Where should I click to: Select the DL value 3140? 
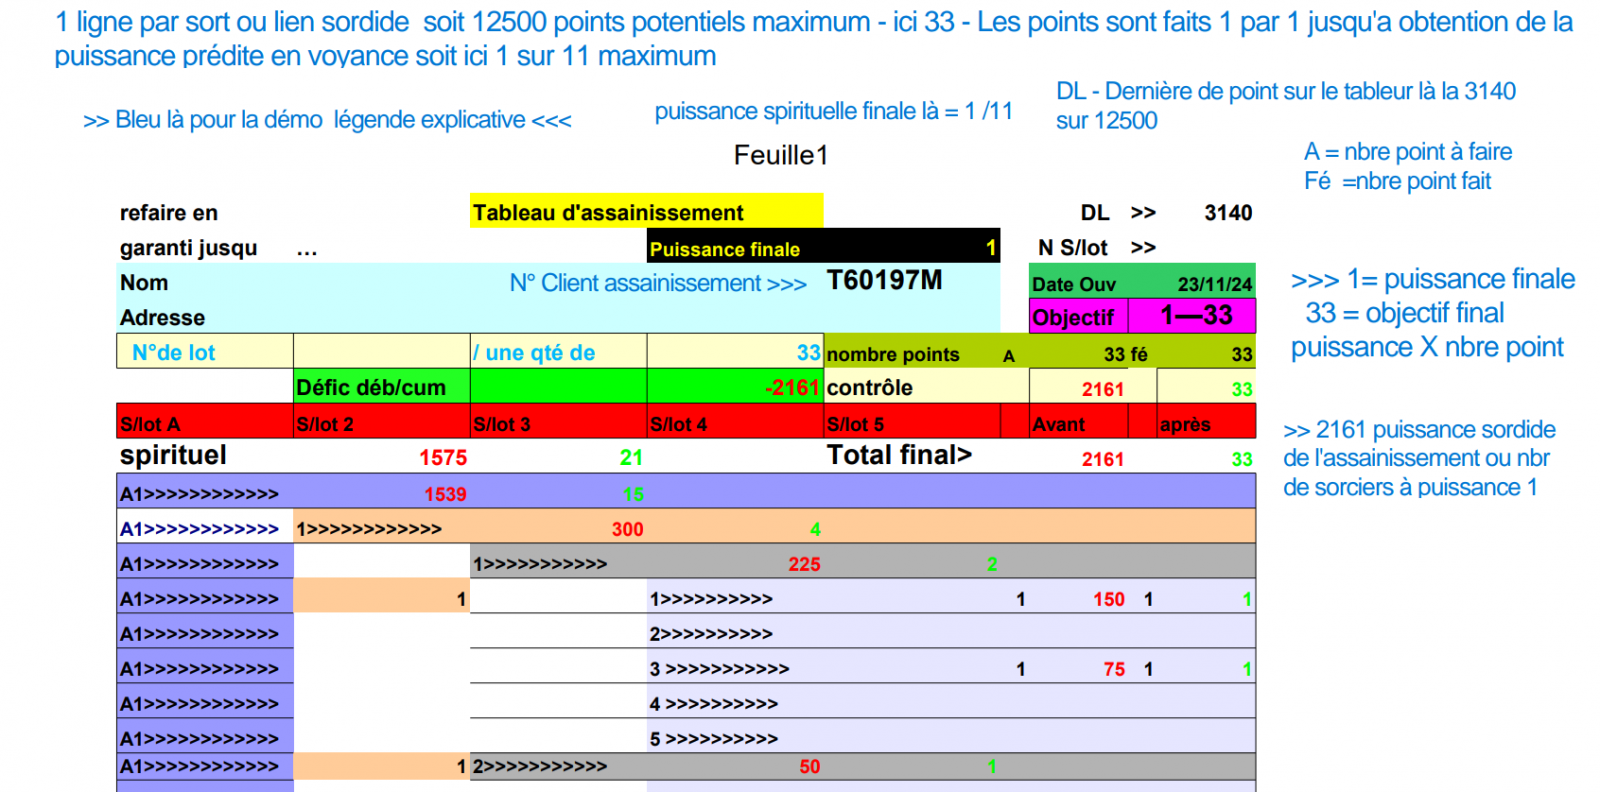click(1227, 213)
